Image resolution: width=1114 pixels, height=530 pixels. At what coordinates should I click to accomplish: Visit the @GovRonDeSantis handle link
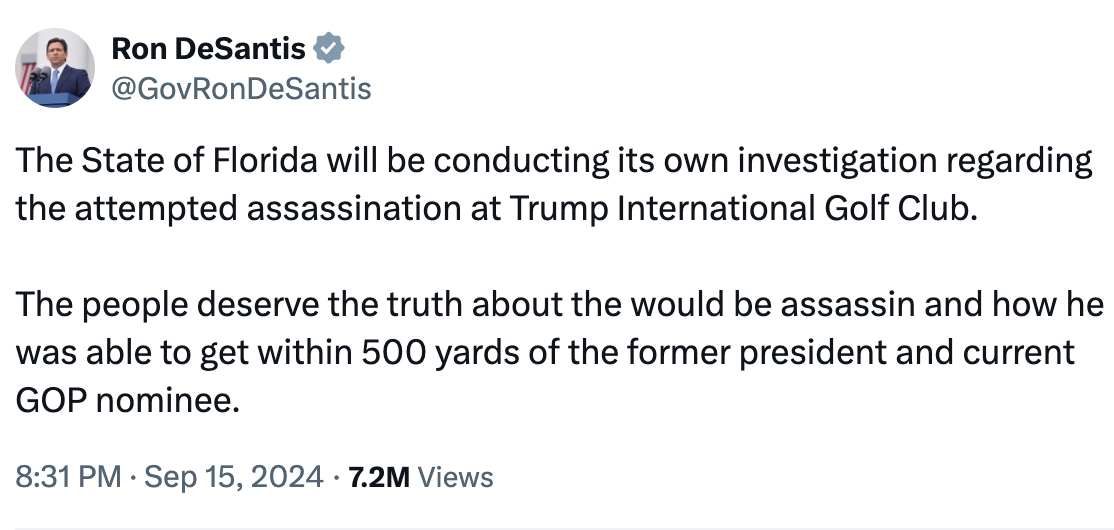click(242, 89)
